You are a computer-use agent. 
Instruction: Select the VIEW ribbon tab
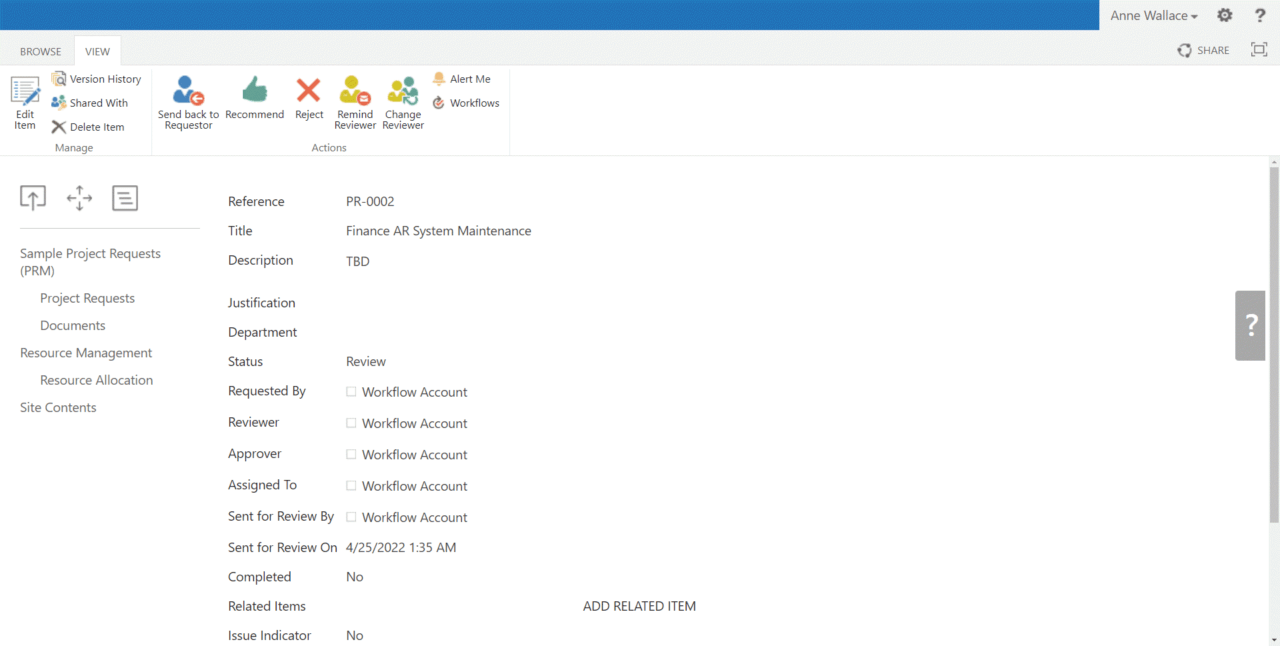(97, 50)
